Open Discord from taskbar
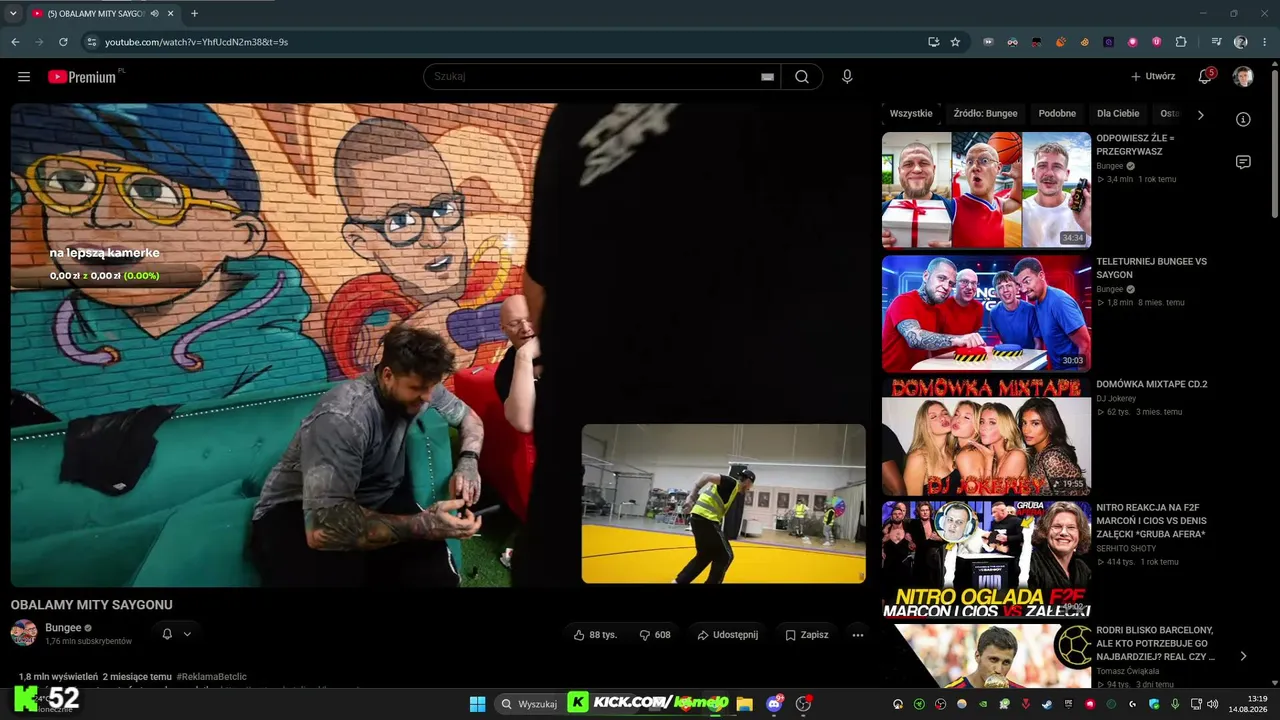The width and height of the screenshot is (1280, 720). click(x=773, y=704)
